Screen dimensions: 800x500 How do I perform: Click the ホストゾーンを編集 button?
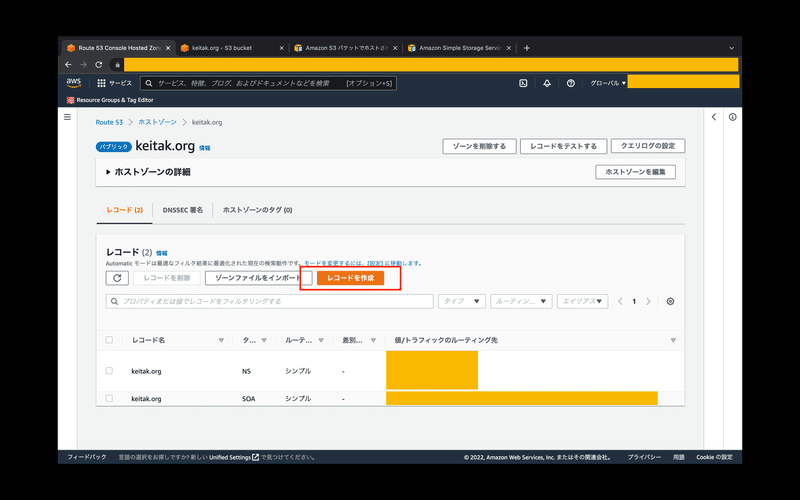tap(635, 172)
